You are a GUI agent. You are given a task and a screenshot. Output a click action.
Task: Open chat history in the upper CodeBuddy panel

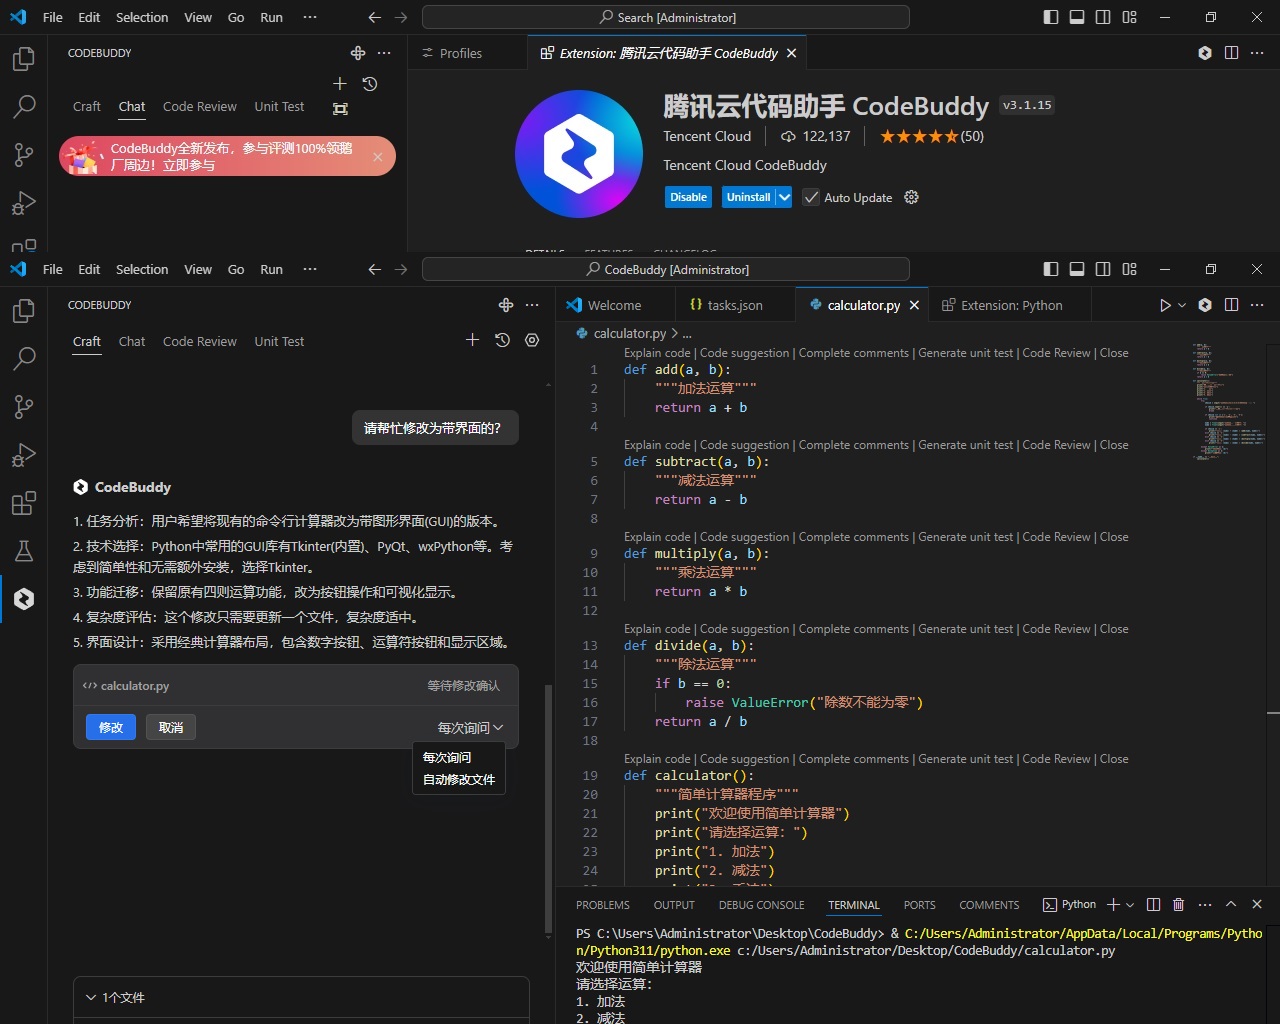(x=370, y=84)
